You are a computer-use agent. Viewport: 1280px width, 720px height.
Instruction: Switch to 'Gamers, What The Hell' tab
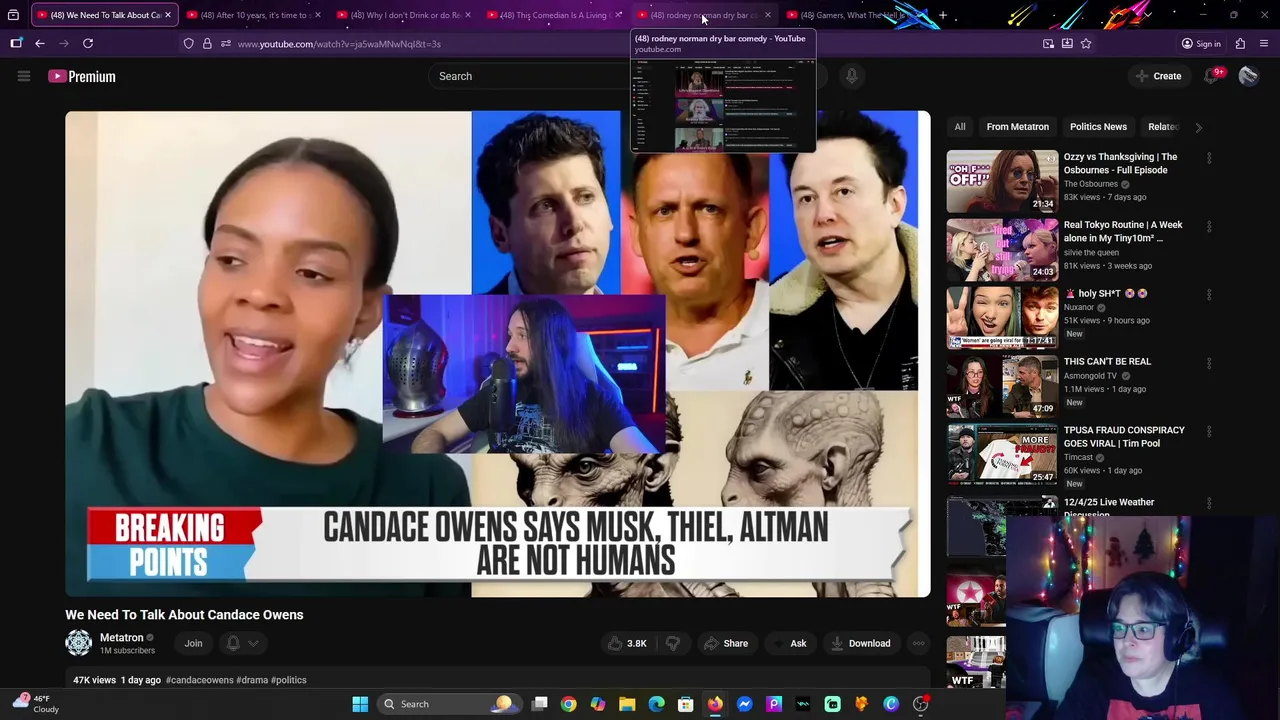click(x=850, y=15)
